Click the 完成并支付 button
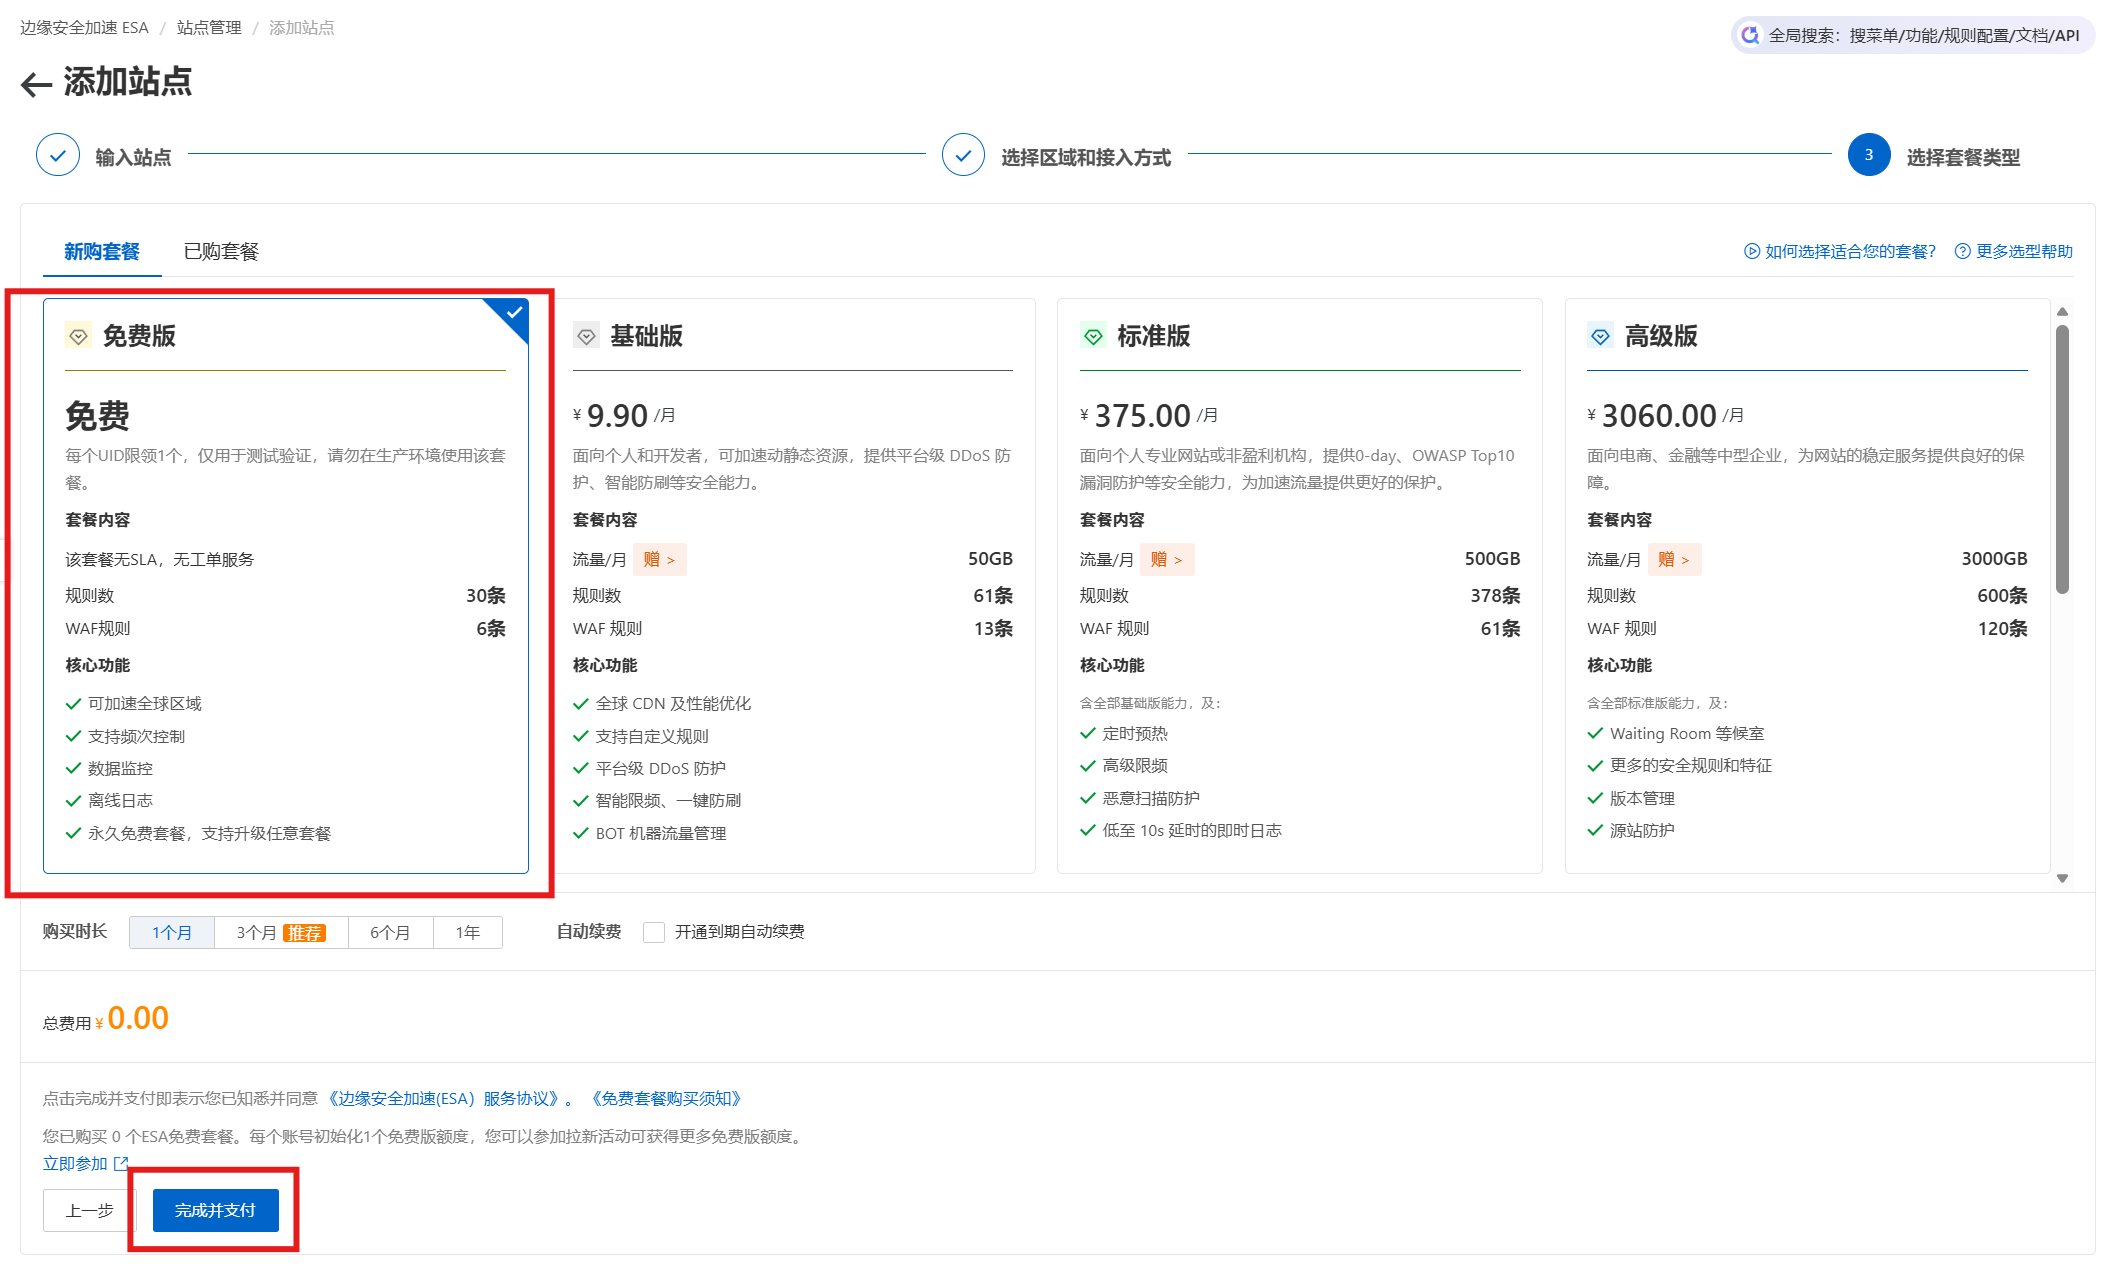 215,1210
